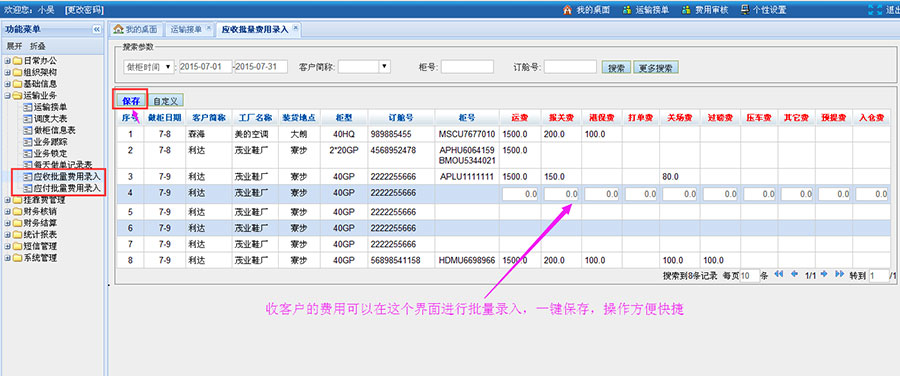Viewport: 900px width, 376px height.
Task: Go to first page of records
Action: pos(778,274)
